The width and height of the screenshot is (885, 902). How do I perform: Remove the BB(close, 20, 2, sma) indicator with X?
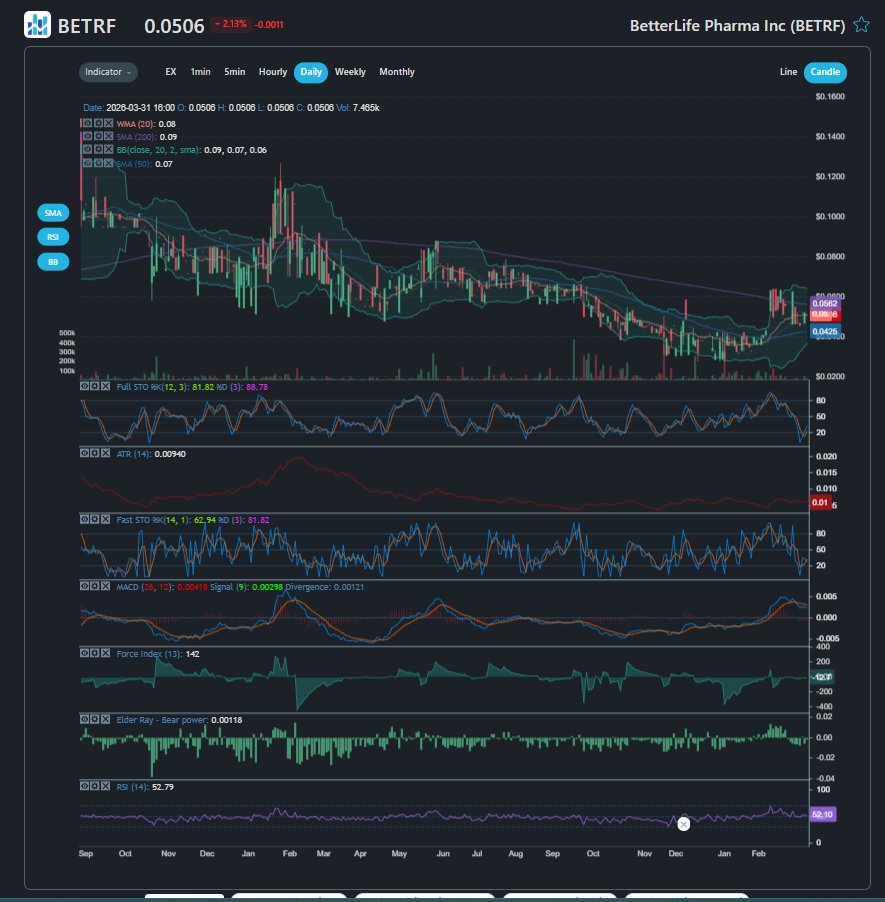coord(108,150)
